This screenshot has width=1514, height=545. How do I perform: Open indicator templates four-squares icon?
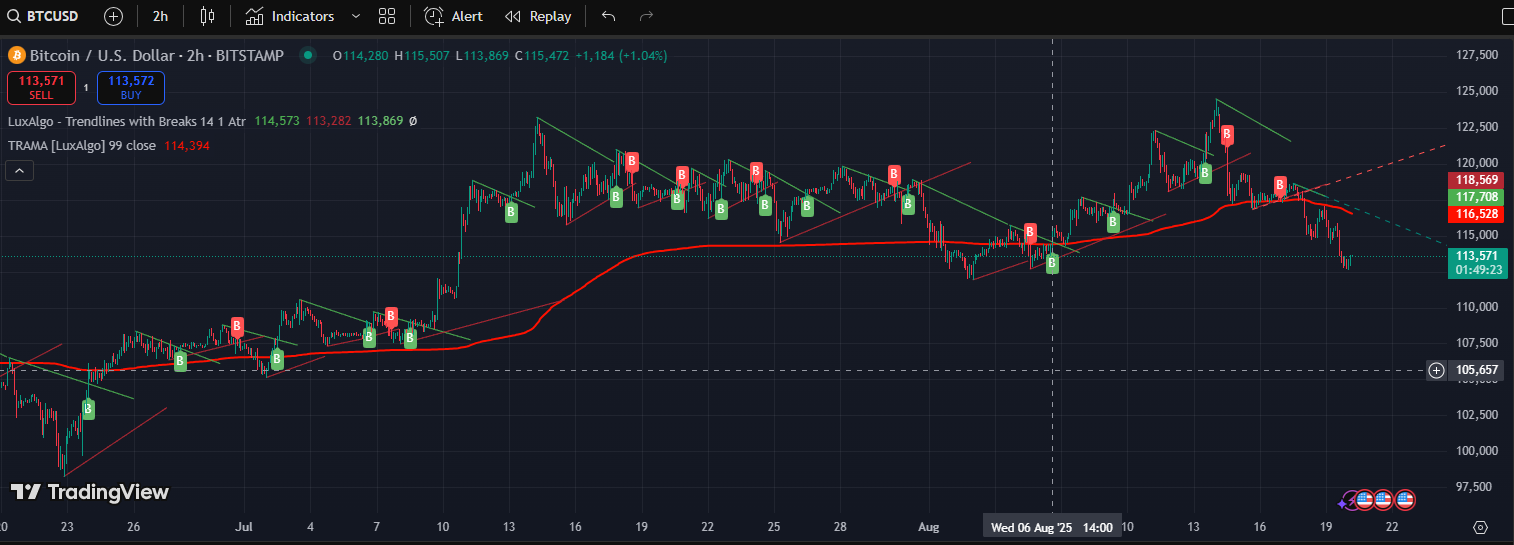click(x=387, y=16)
